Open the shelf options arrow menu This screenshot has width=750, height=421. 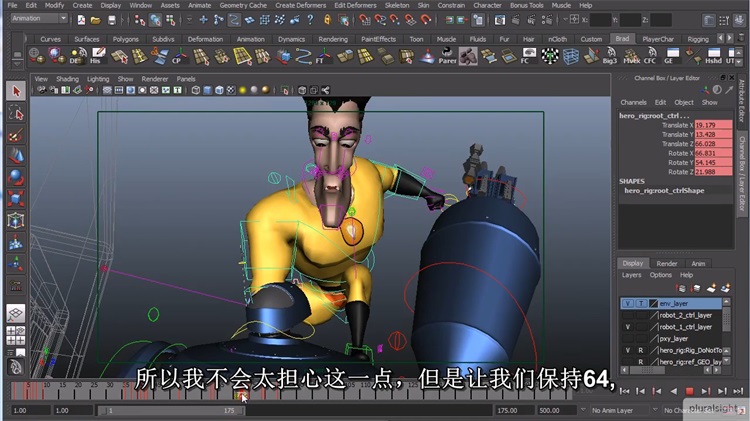[17, 64]
